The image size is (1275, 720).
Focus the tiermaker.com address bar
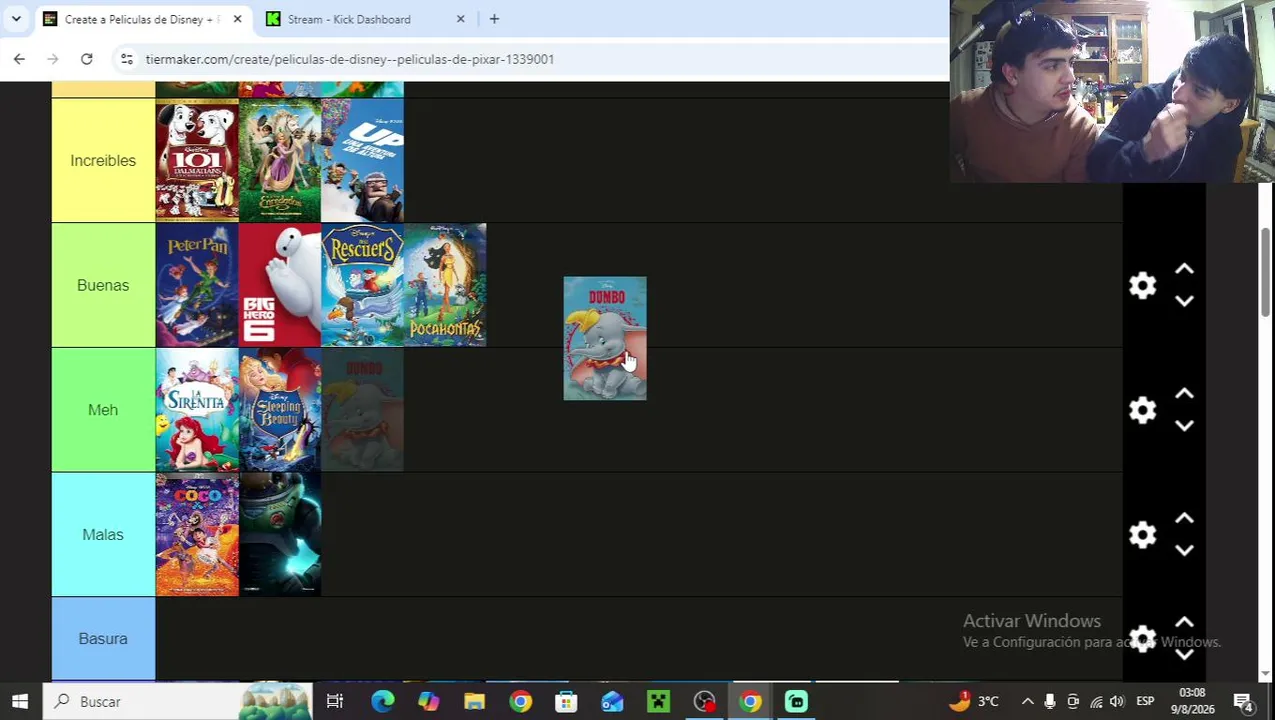[350, 59]
